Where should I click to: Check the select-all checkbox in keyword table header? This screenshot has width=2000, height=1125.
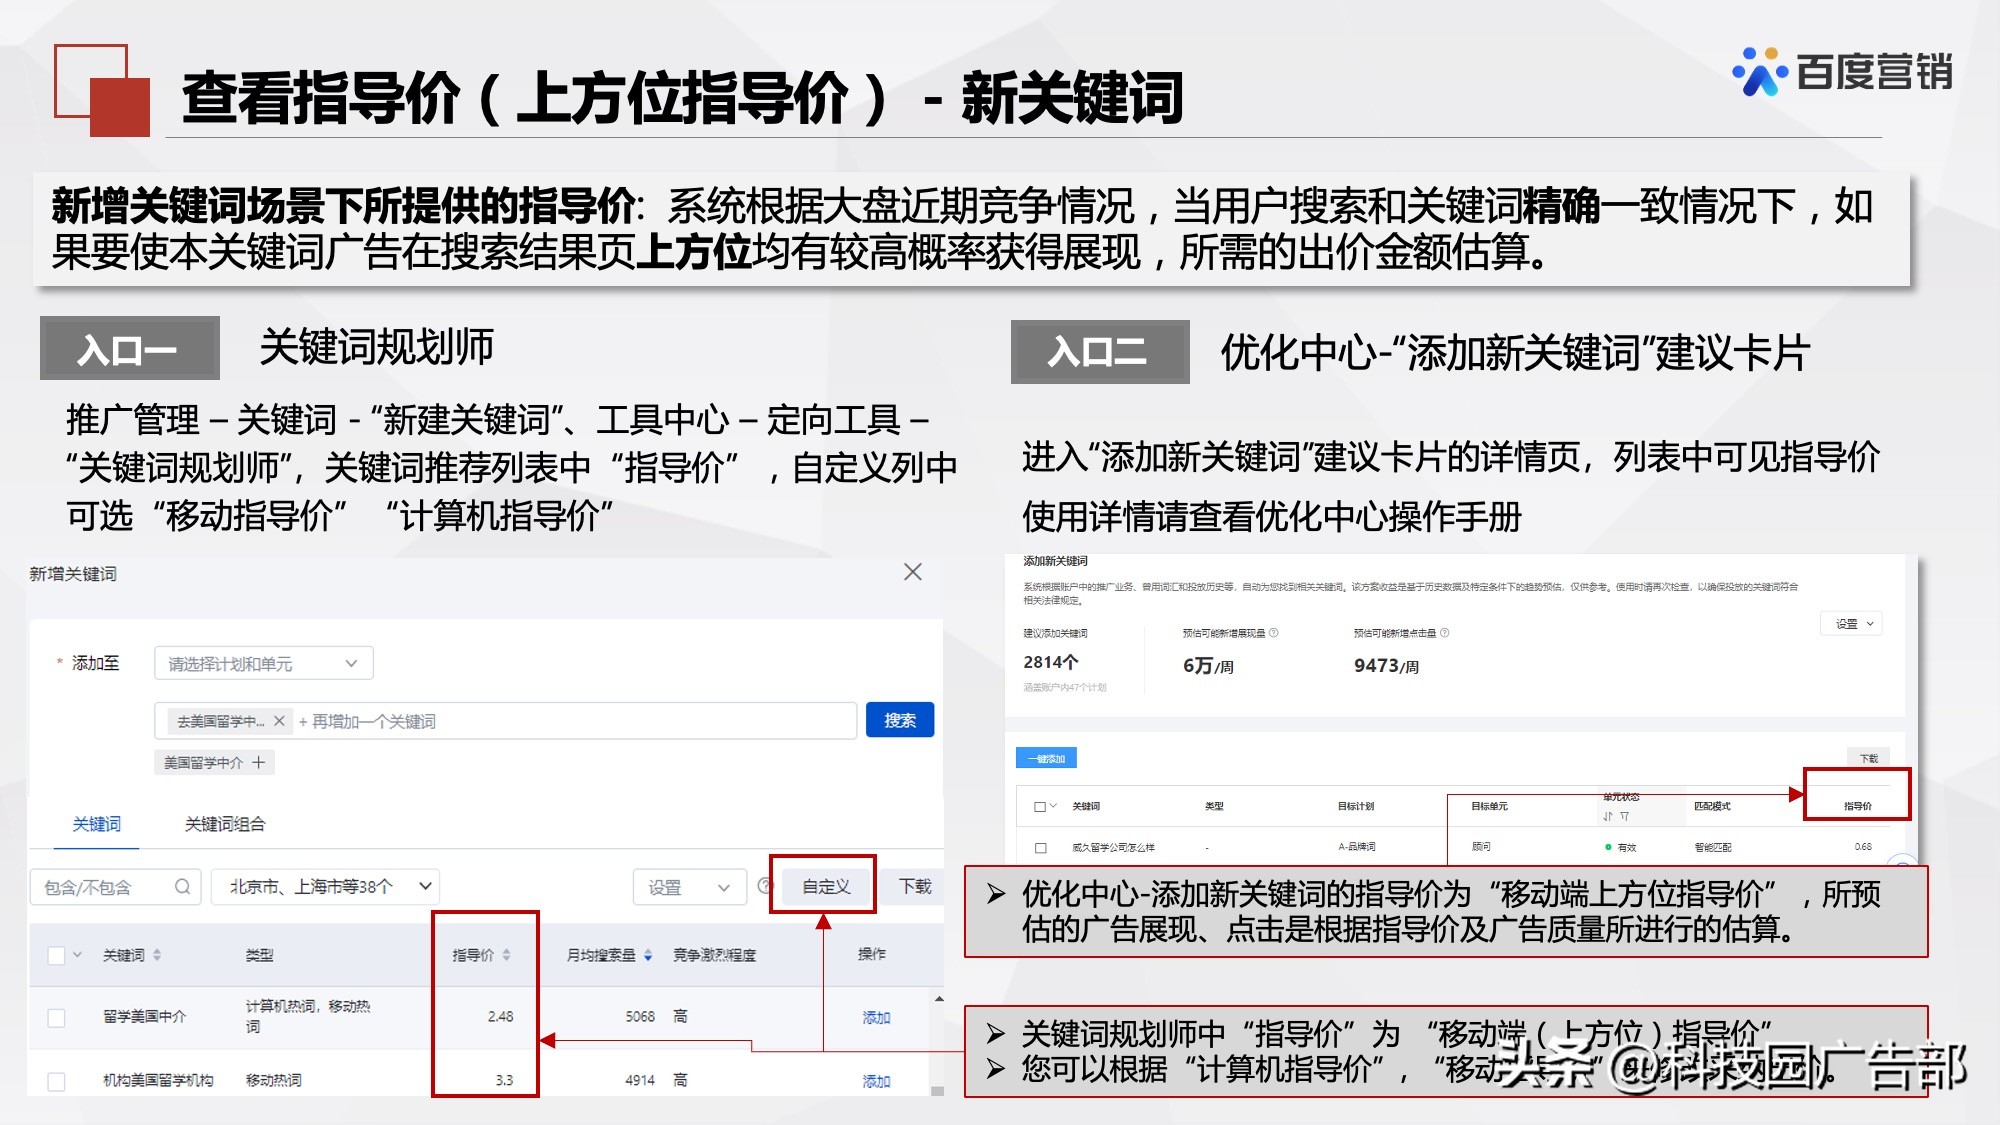57,956
